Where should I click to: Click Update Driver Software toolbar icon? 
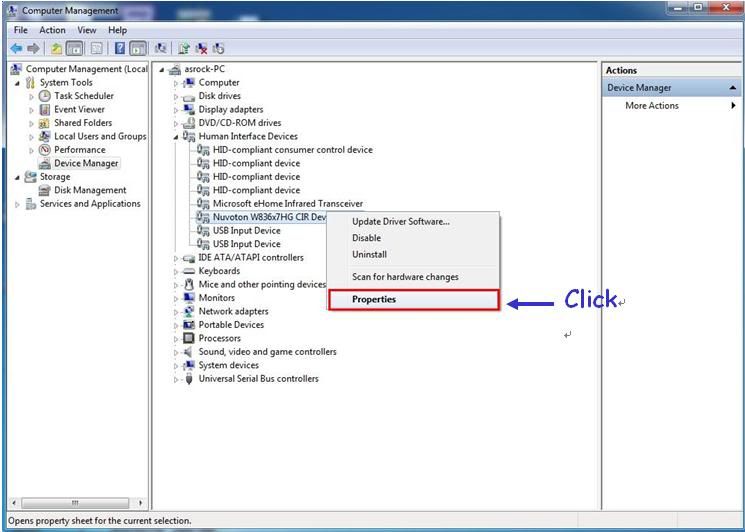(184, 48)
